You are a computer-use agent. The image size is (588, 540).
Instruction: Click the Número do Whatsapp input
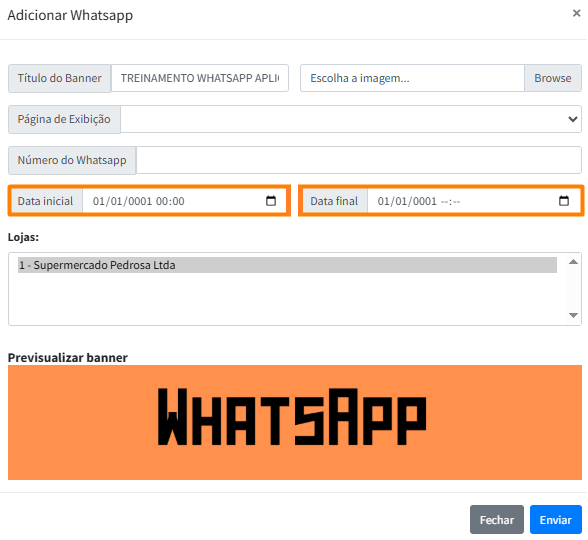(x=359, y=160)
